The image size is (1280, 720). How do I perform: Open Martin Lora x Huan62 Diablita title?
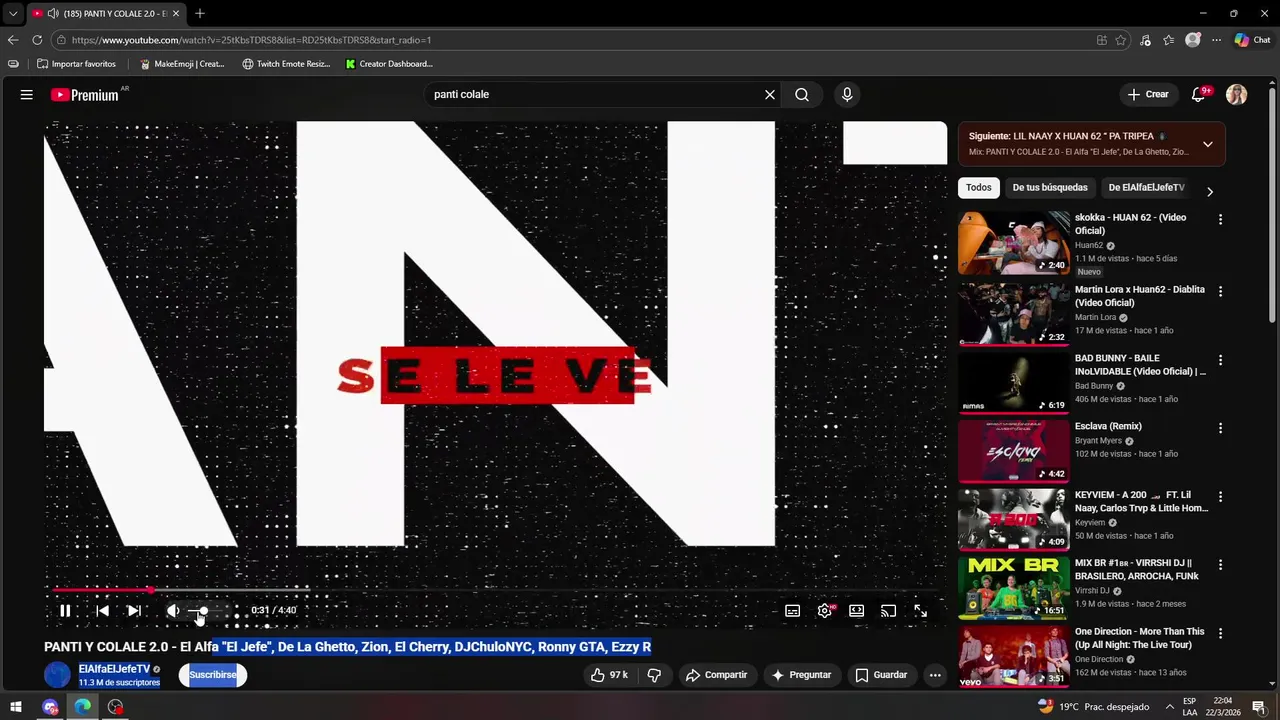point(1140,296)
